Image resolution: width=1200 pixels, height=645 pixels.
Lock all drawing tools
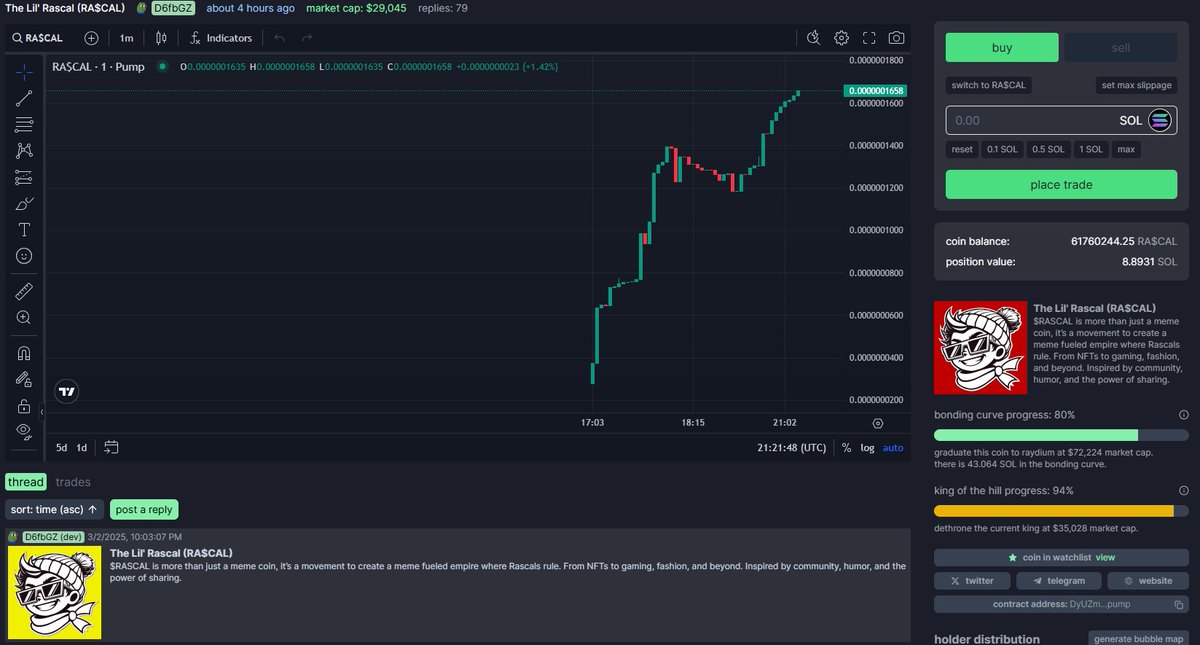24,406
